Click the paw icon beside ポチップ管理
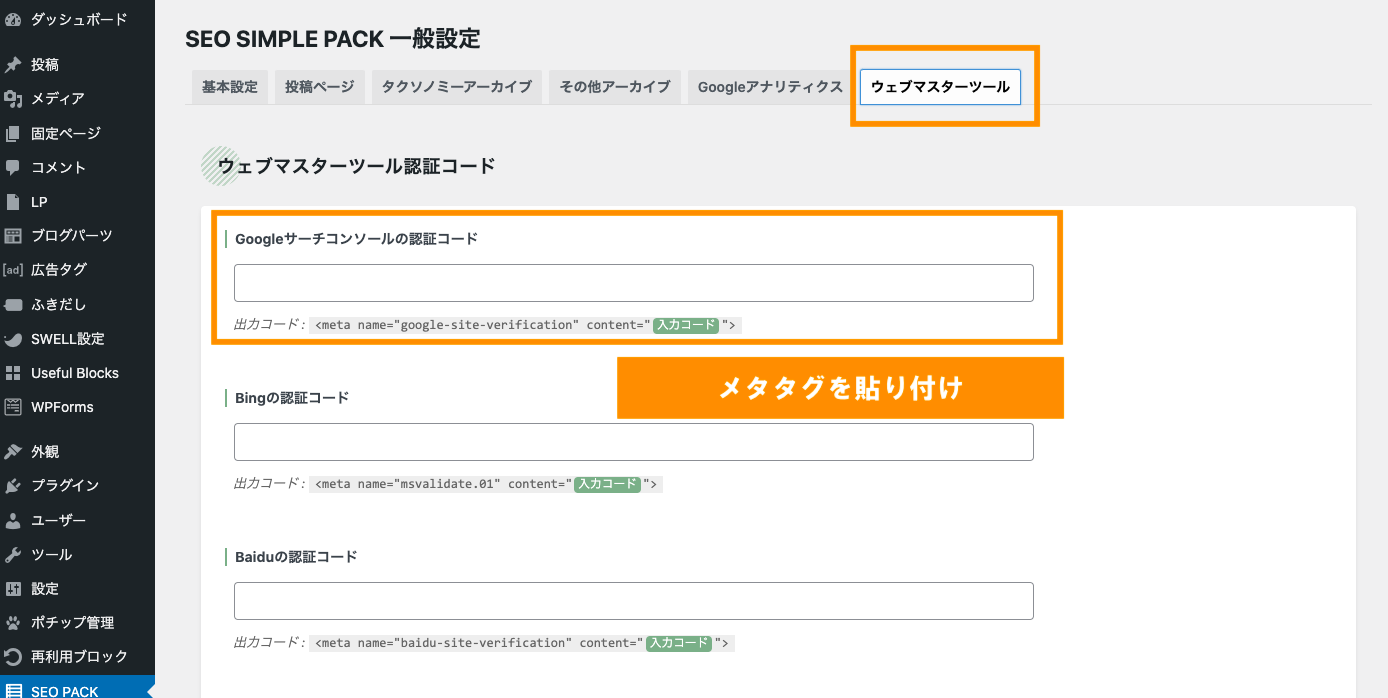The image size is (1388, 698). [x=13, y=622]
